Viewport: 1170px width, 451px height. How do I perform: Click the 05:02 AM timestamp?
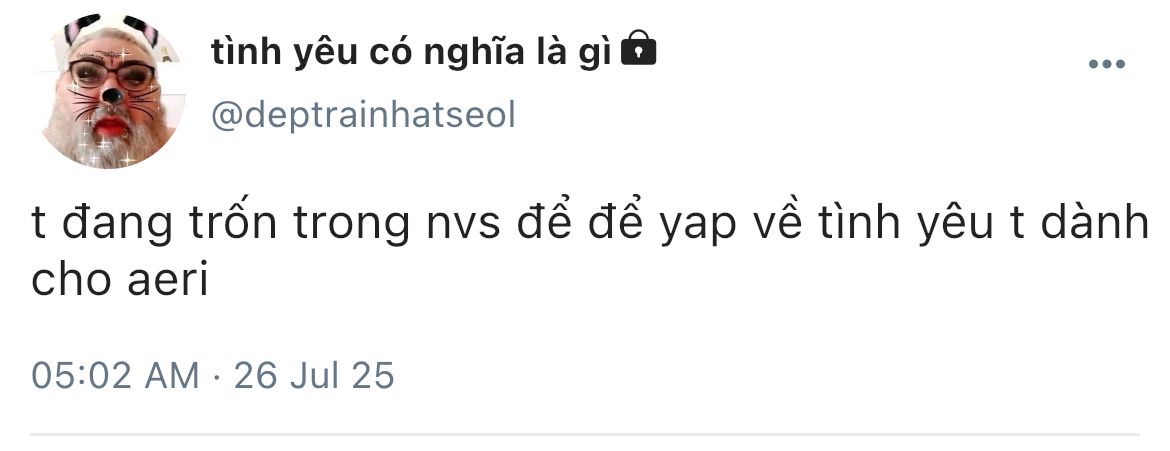point(116,375)
